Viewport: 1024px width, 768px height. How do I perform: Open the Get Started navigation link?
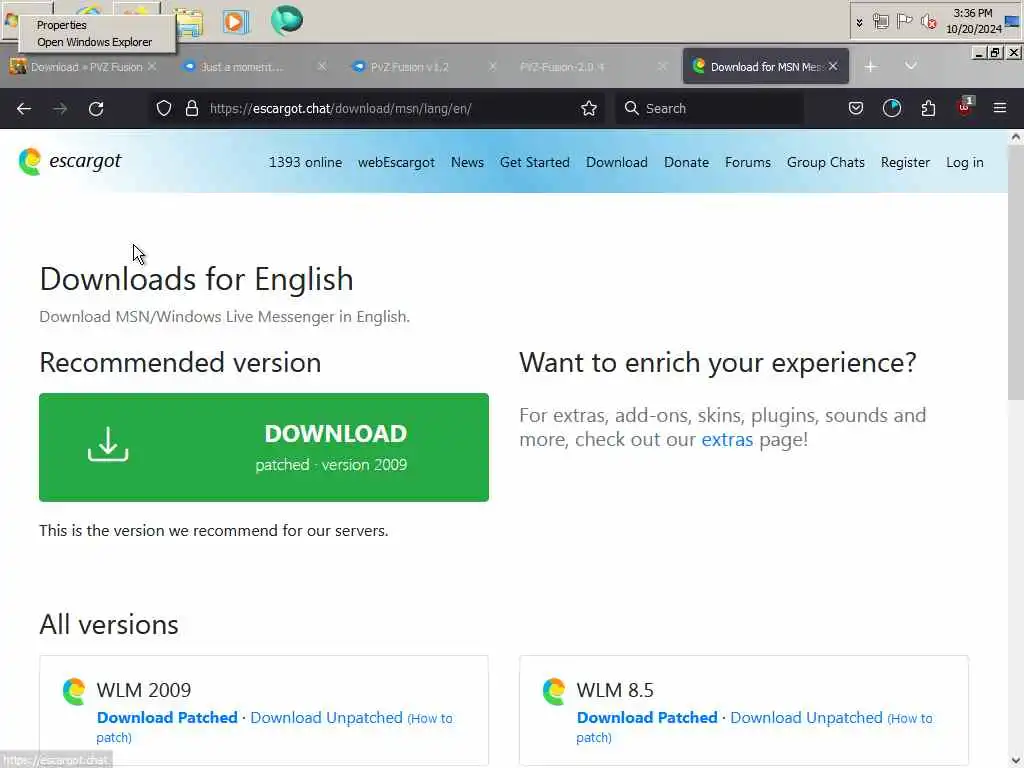[535, 162]
